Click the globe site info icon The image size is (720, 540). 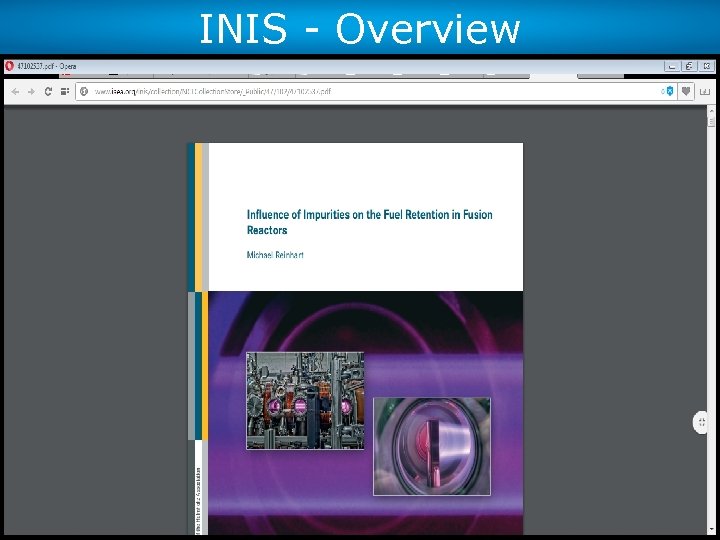pos(84,91)
